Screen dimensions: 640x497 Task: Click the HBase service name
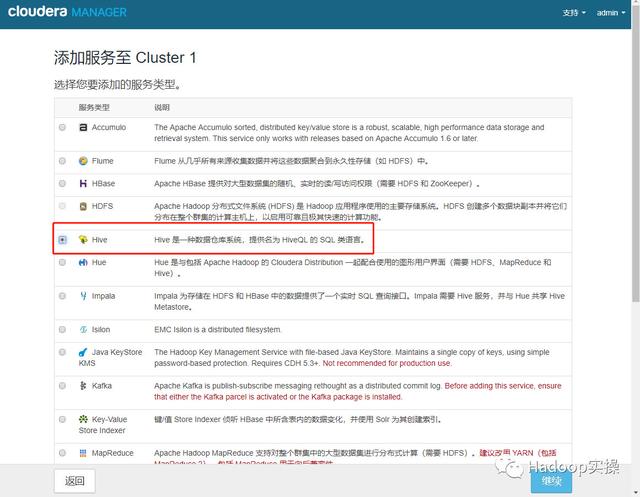point(103,184)
